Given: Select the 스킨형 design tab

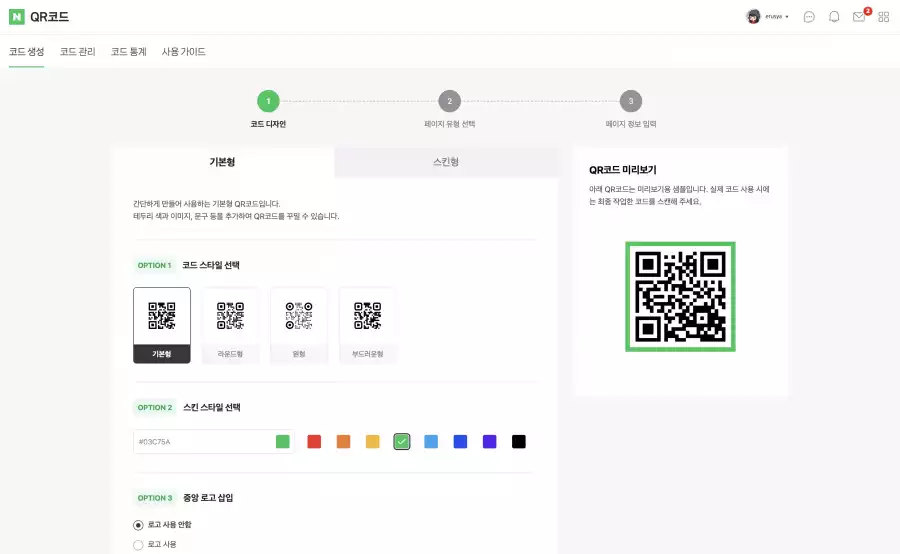Looking at the screenshot, I should (446, 162).
